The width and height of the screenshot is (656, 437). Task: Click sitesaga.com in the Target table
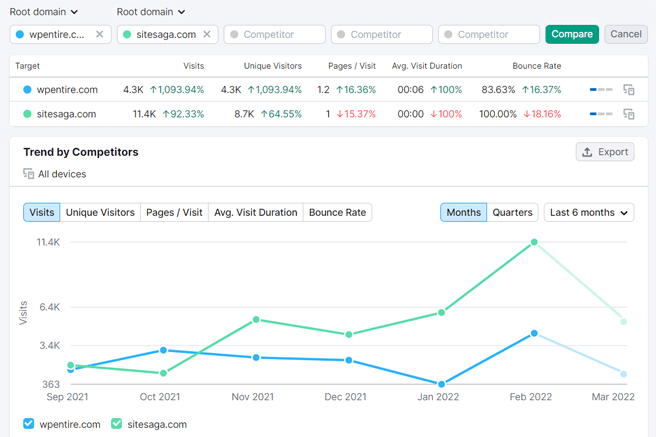click(66, 114)
